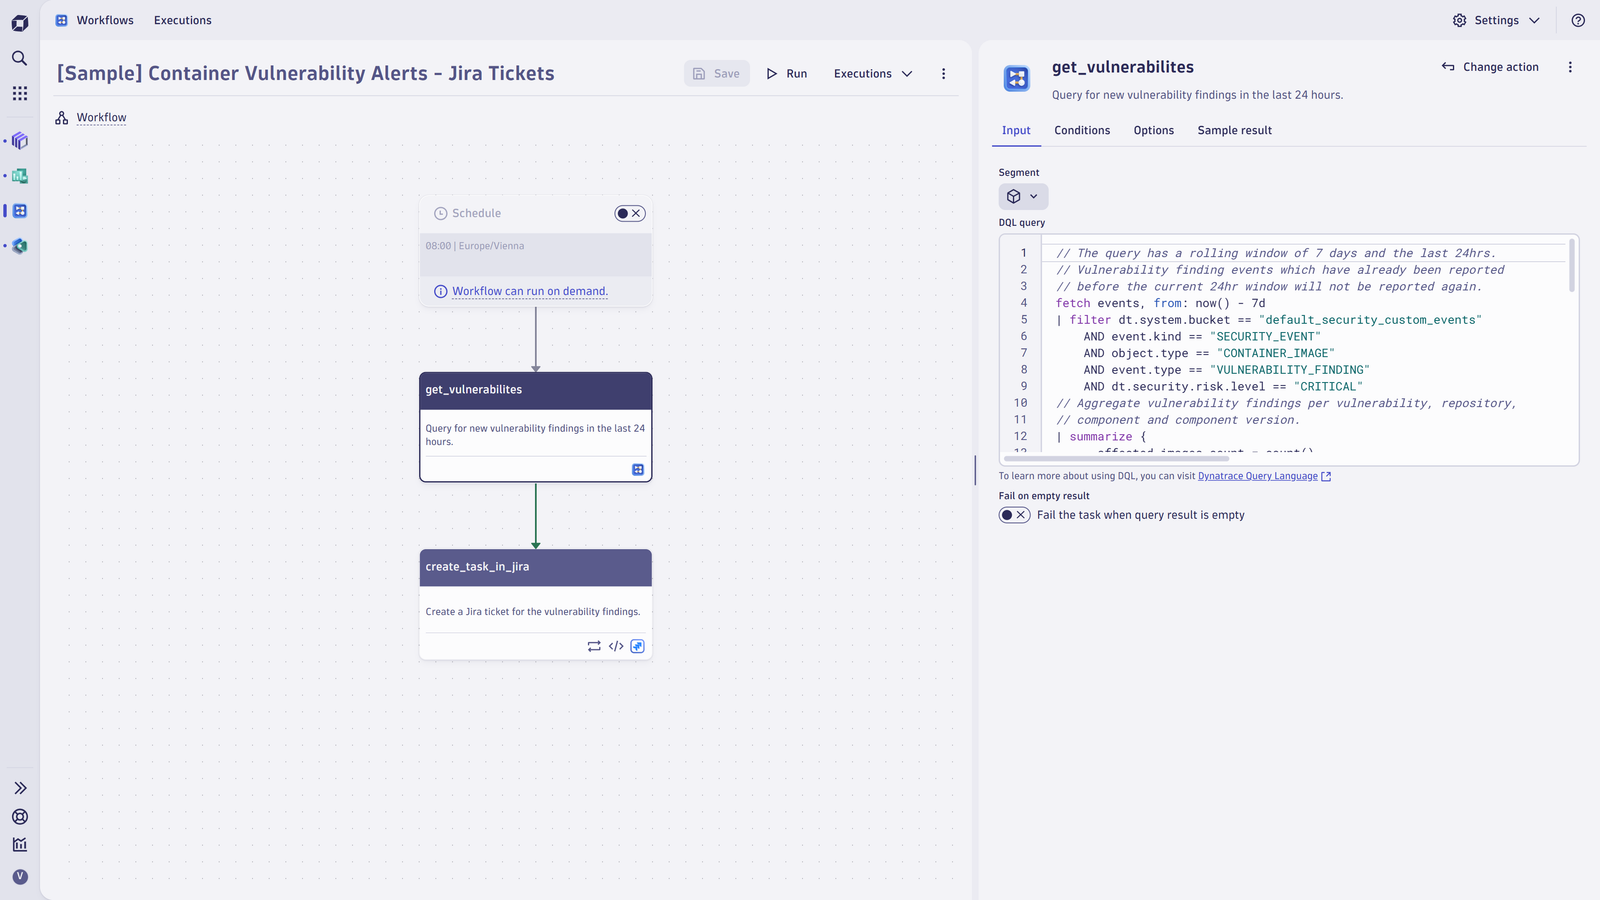The height and width of the screenshot is (900, 1600).
Task: Click the Jira icon on create_task_in_jira node
Action: 638,646
